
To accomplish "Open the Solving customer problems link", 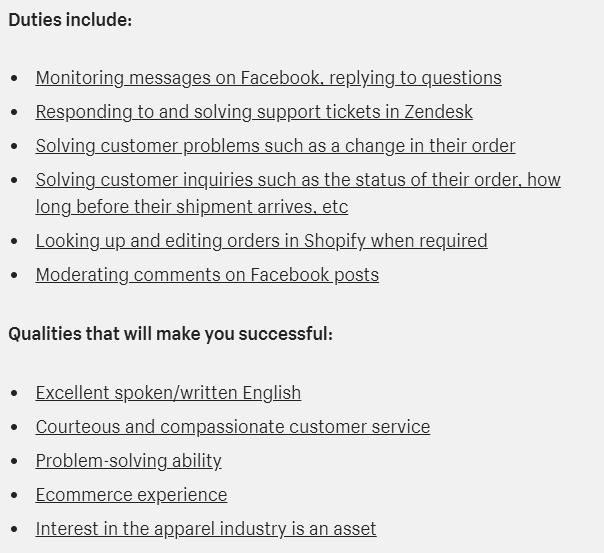I will pyautogui.click(x=275, y=146).
